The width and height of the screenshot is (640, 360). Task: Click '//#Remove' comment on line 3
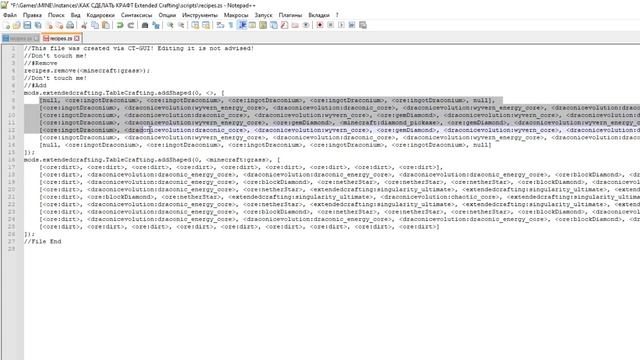pyautogui.click(x=40, y=63)
